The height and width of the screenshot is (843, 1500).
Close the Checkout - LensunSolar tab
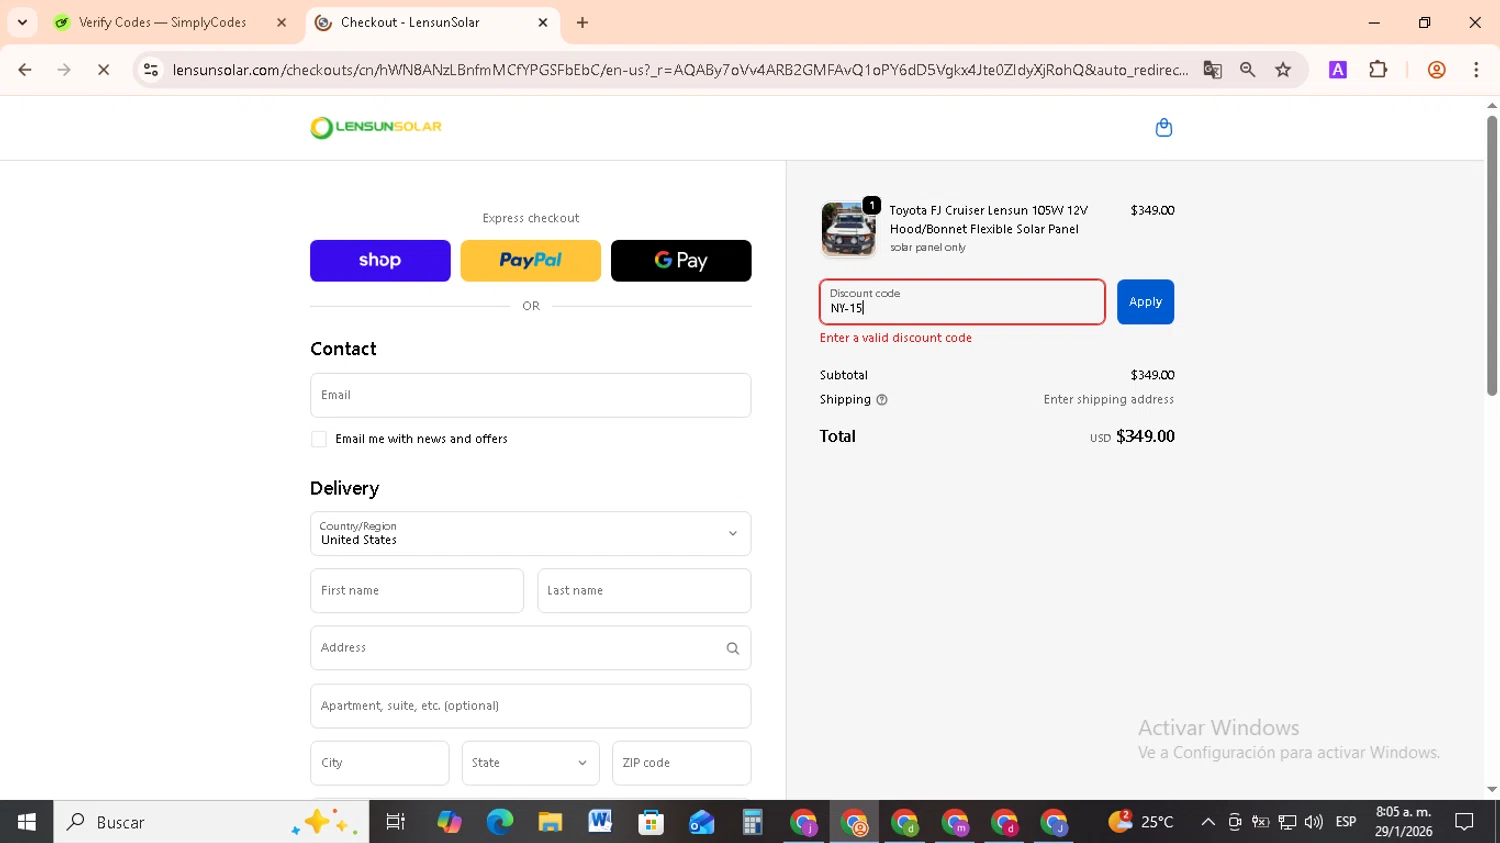[543, 22]
